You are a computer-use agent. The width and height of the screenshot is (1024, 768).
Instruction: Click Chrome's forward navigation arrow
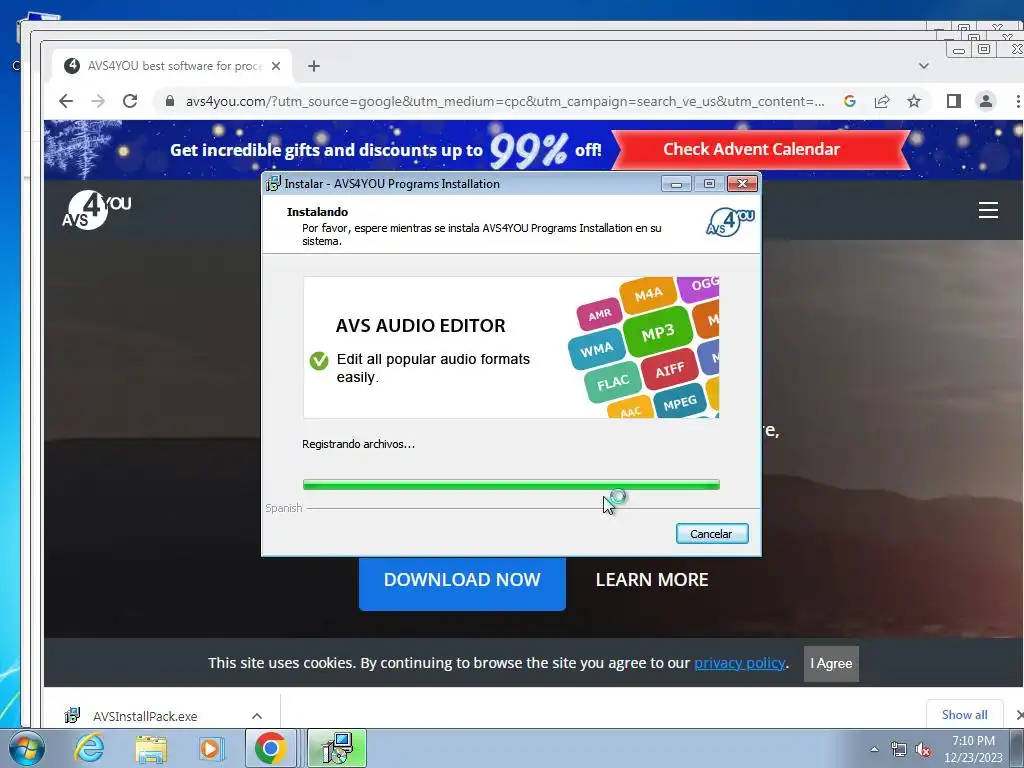(98, 101)
